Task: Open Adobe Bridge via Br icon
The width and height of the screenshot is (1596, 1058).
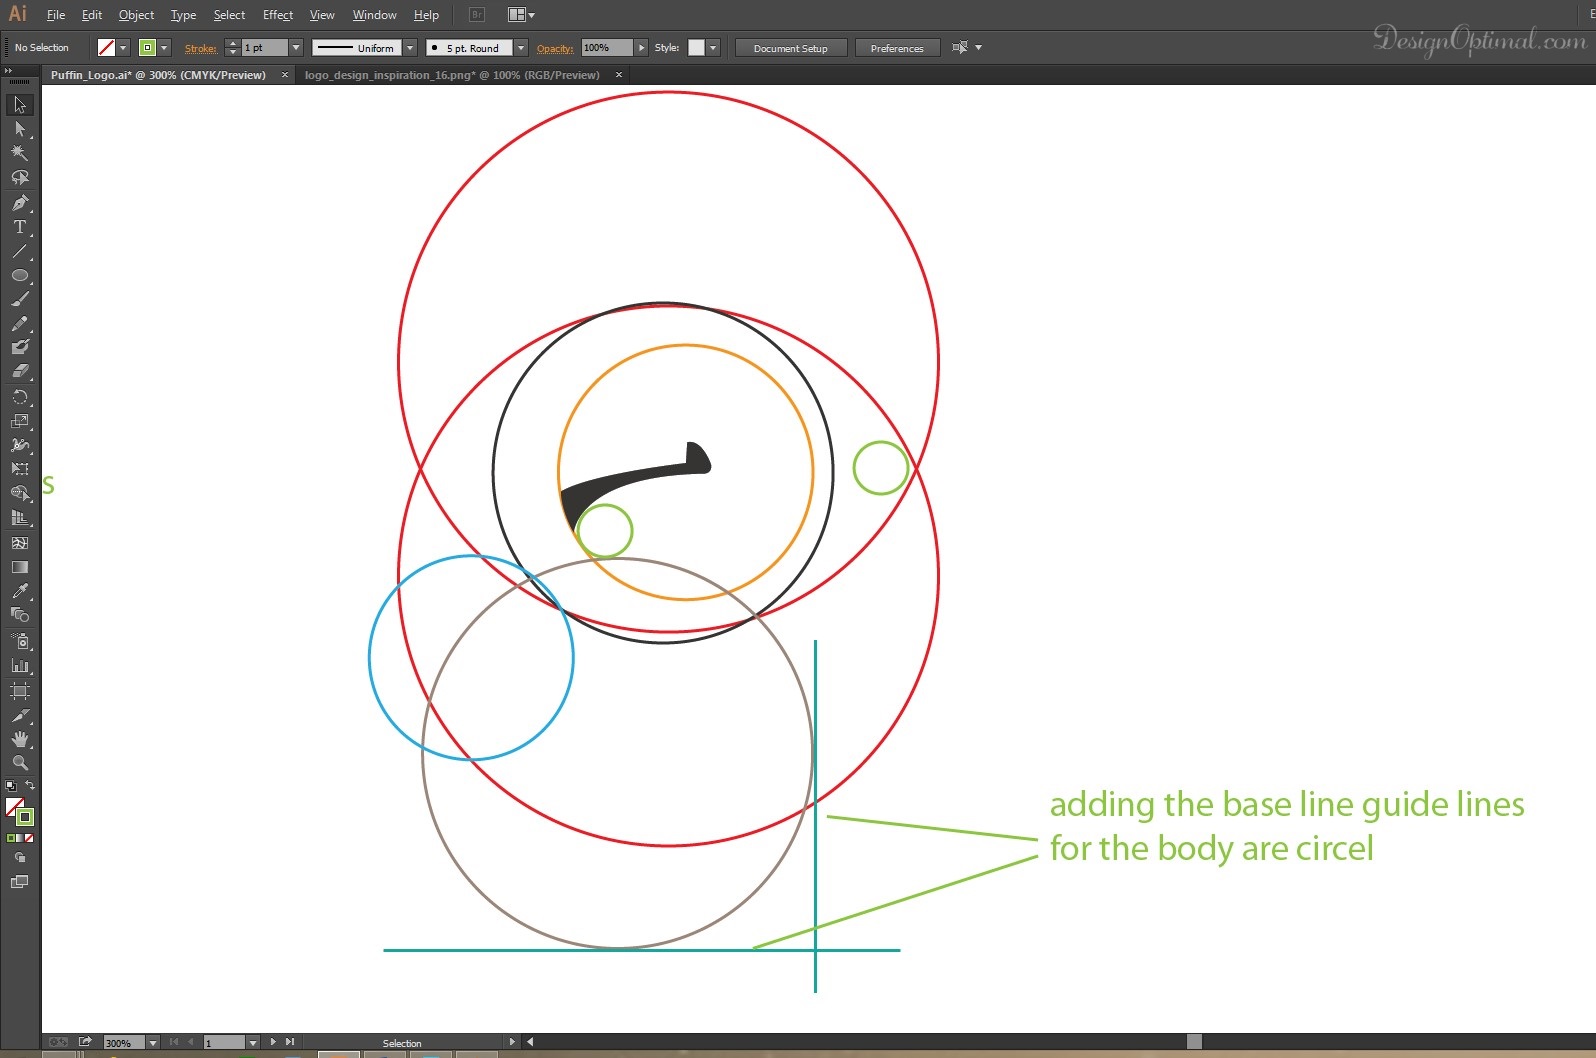Action: pos(477,15)
